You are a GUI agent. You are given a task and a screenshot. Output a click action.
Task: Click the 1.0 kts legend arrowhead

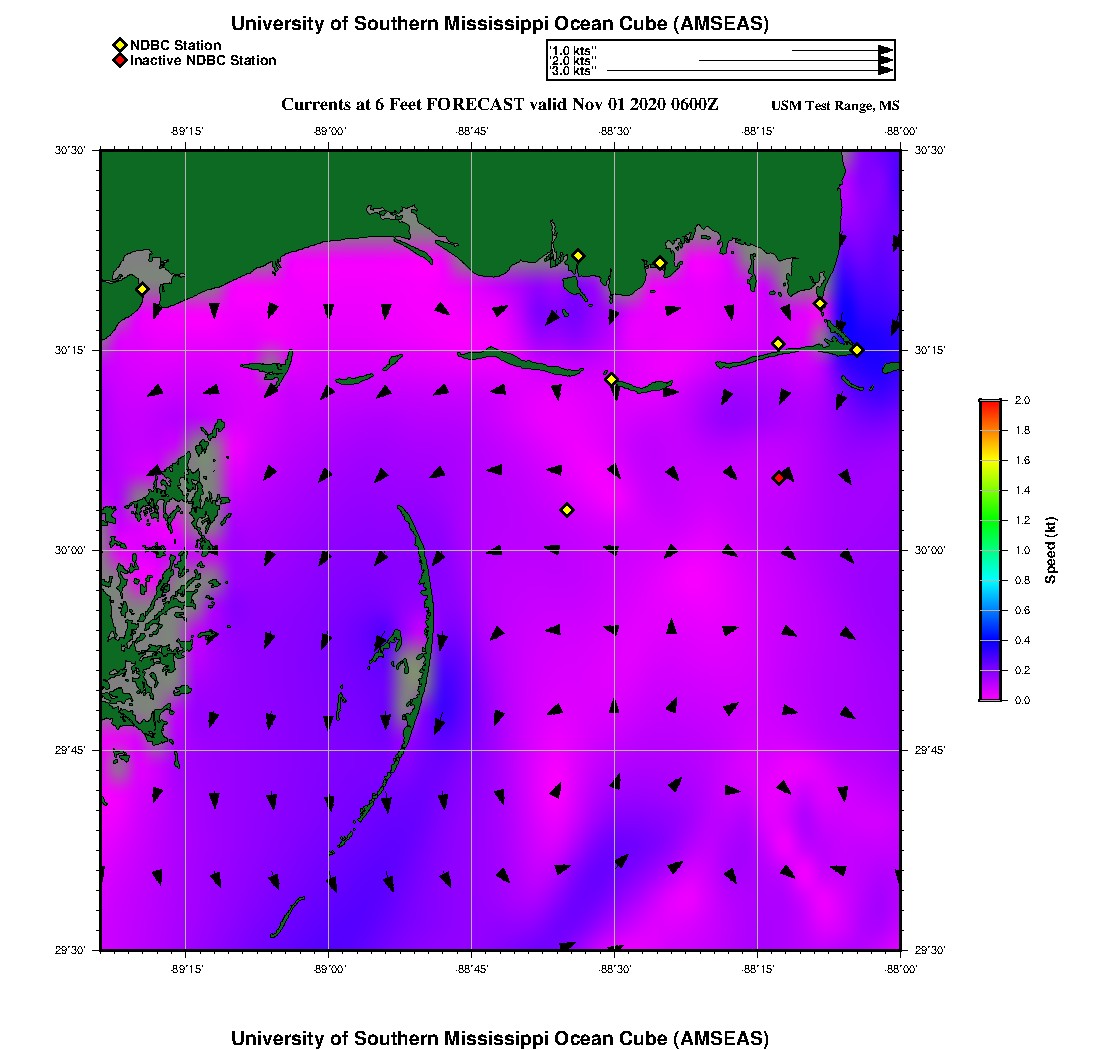click(885, 49)
